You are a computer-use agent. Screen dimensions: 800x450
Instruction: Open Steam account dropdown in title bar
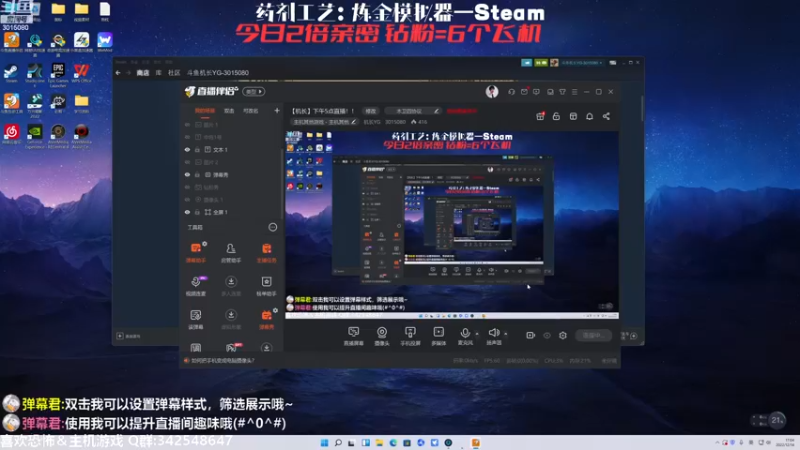tap(582, 62)
